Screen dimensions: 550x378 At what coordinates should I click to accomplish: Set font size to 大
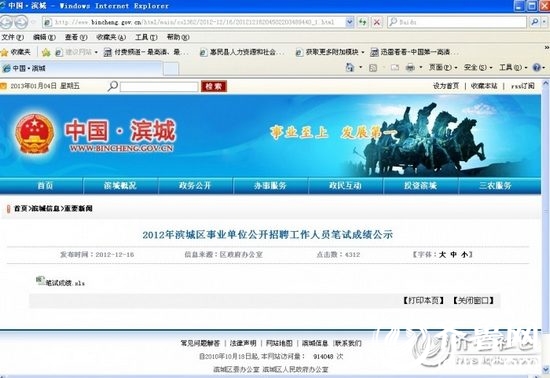tap(443, 255)
